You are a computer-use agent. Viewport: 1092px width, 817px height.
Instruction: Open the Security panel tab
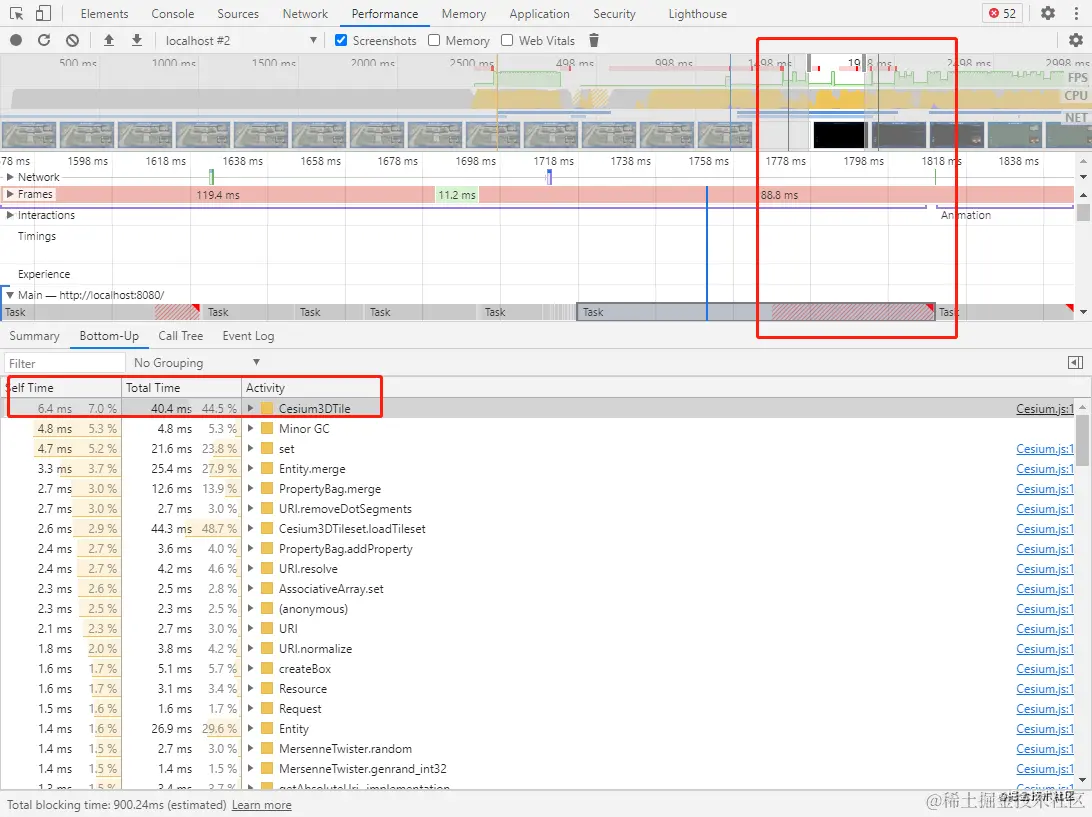(614, 13)
